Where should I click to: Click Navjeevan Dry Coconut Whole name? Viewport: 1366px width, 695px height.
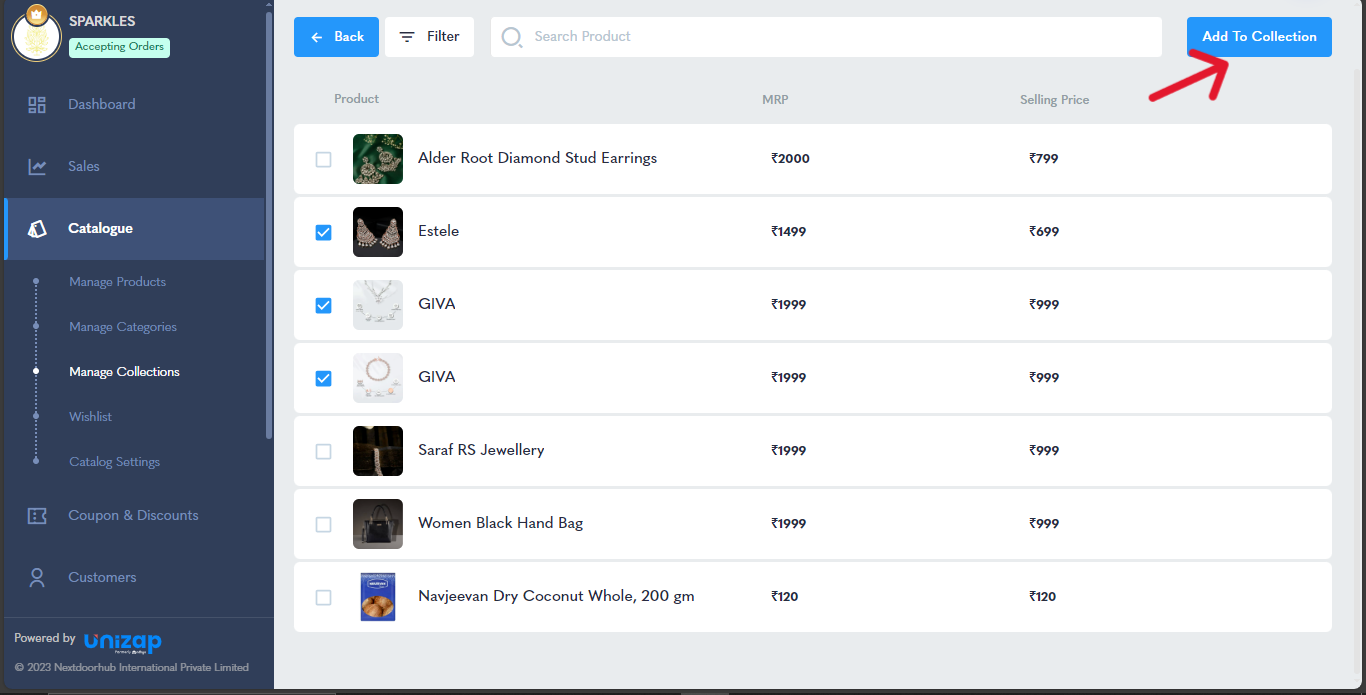[556, 596]
